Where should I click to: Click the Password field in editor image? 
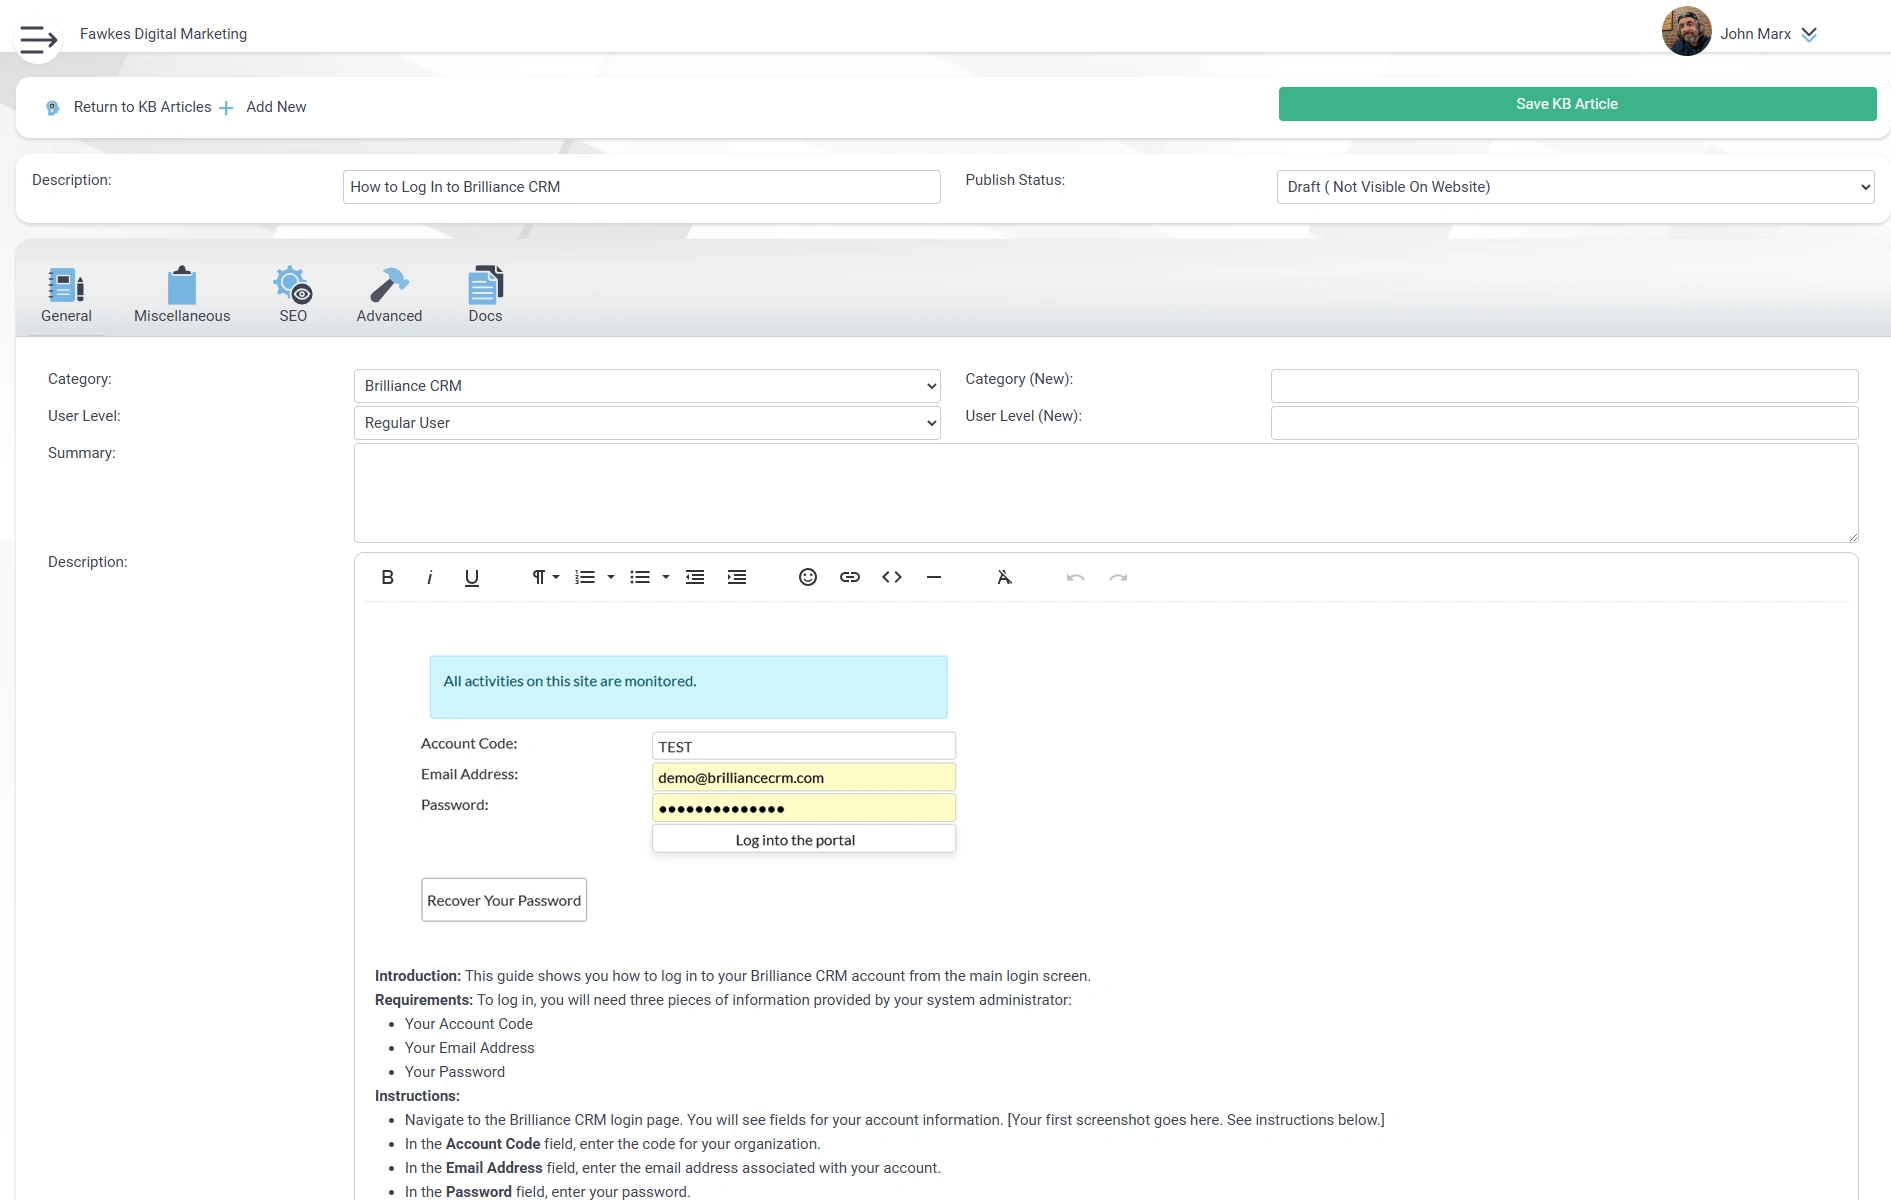coord(804,808)
